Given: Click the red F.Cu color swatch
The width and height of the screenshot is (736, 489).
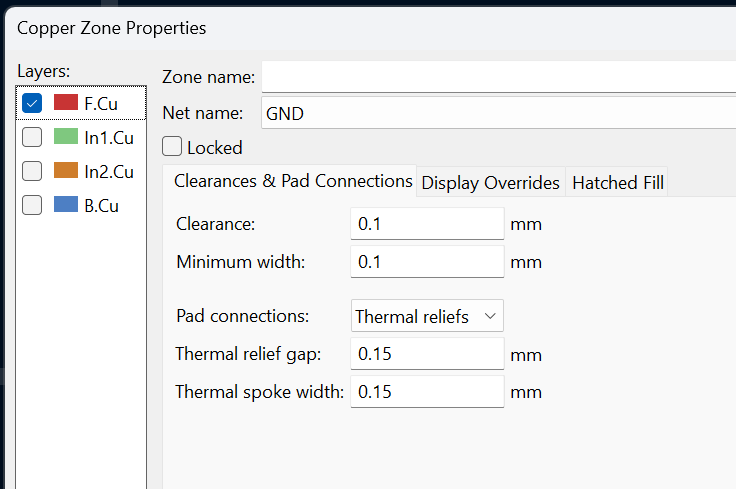Looking at the screenshot, I should tap(66, 102).
